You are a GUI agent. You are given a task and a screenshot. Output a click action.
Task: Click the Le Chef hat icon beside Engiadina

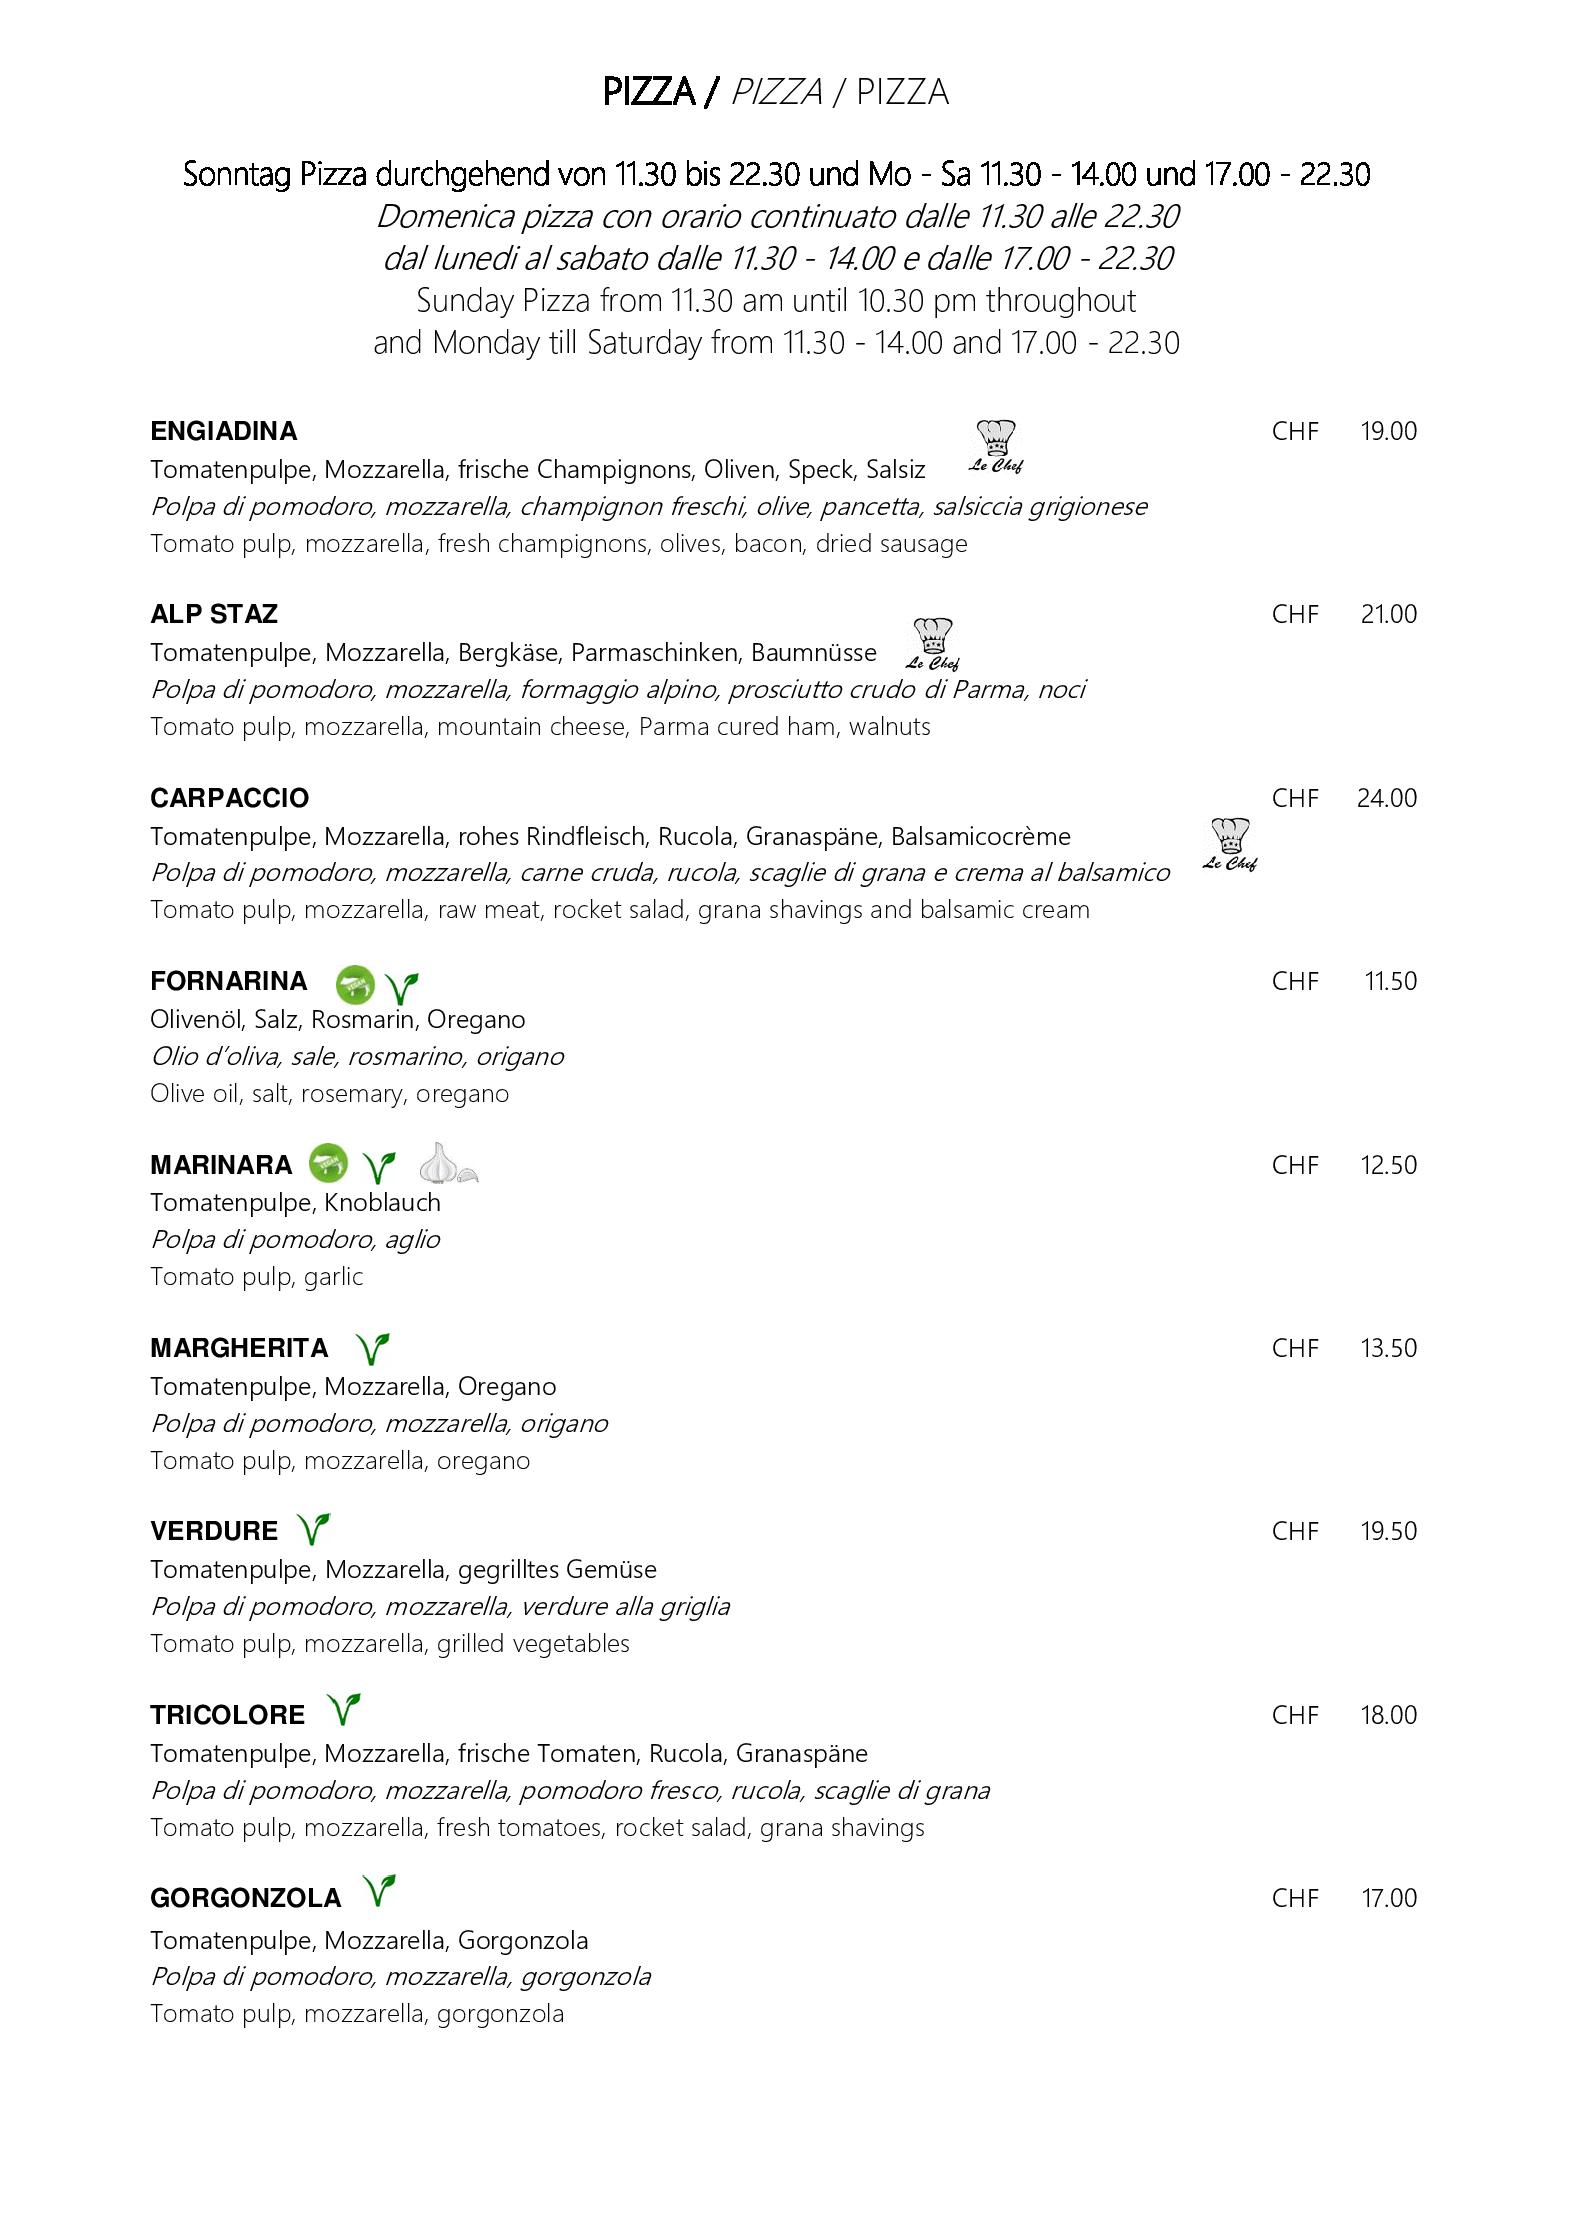click(996, 447)
